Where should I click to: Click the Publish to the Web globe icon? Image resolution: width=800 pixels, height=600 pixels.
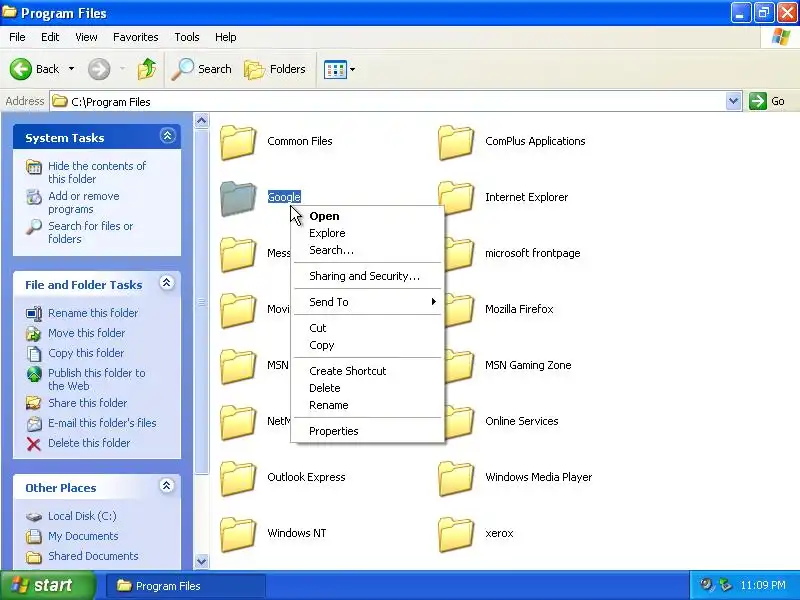(x=34, y=374)
